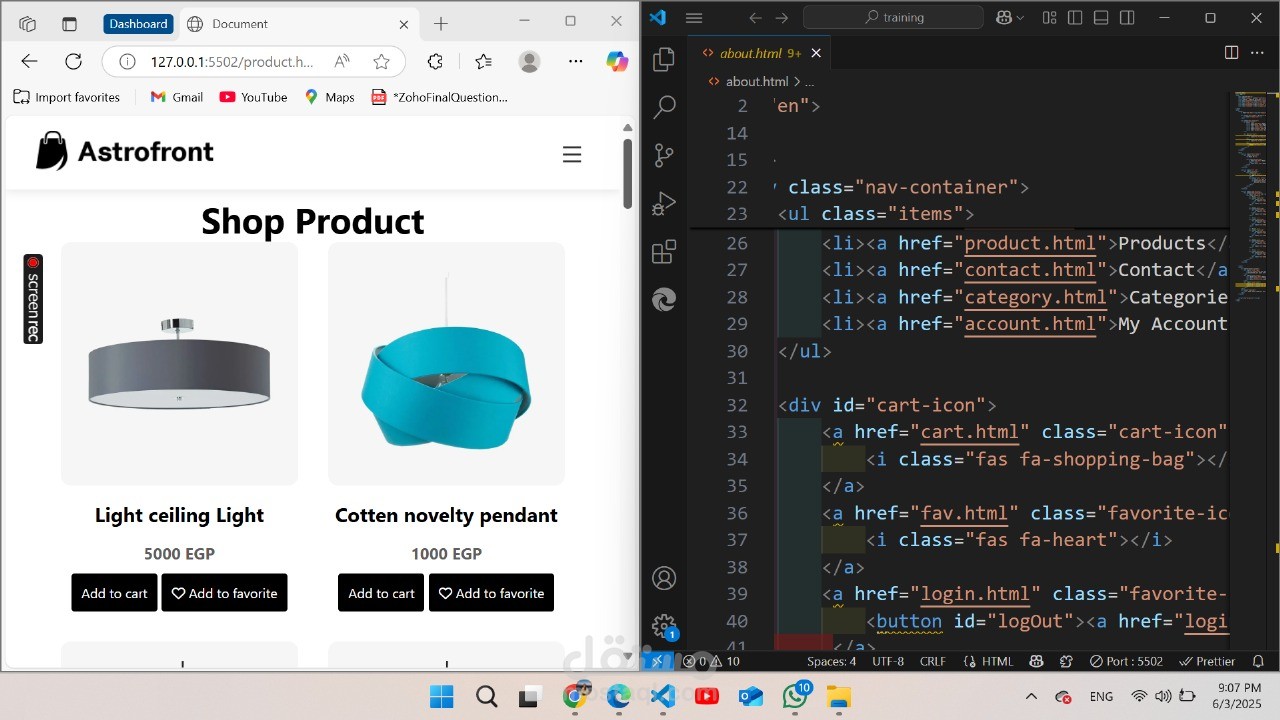Open Edge Settings and more menu

point(575,61)
